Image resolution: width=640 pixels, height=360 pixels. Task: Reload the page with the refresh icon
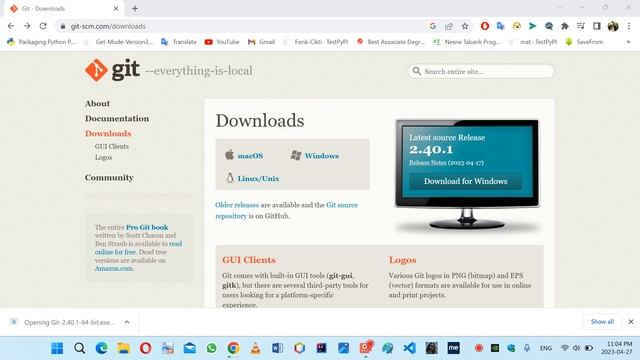(x=43, y=26)
